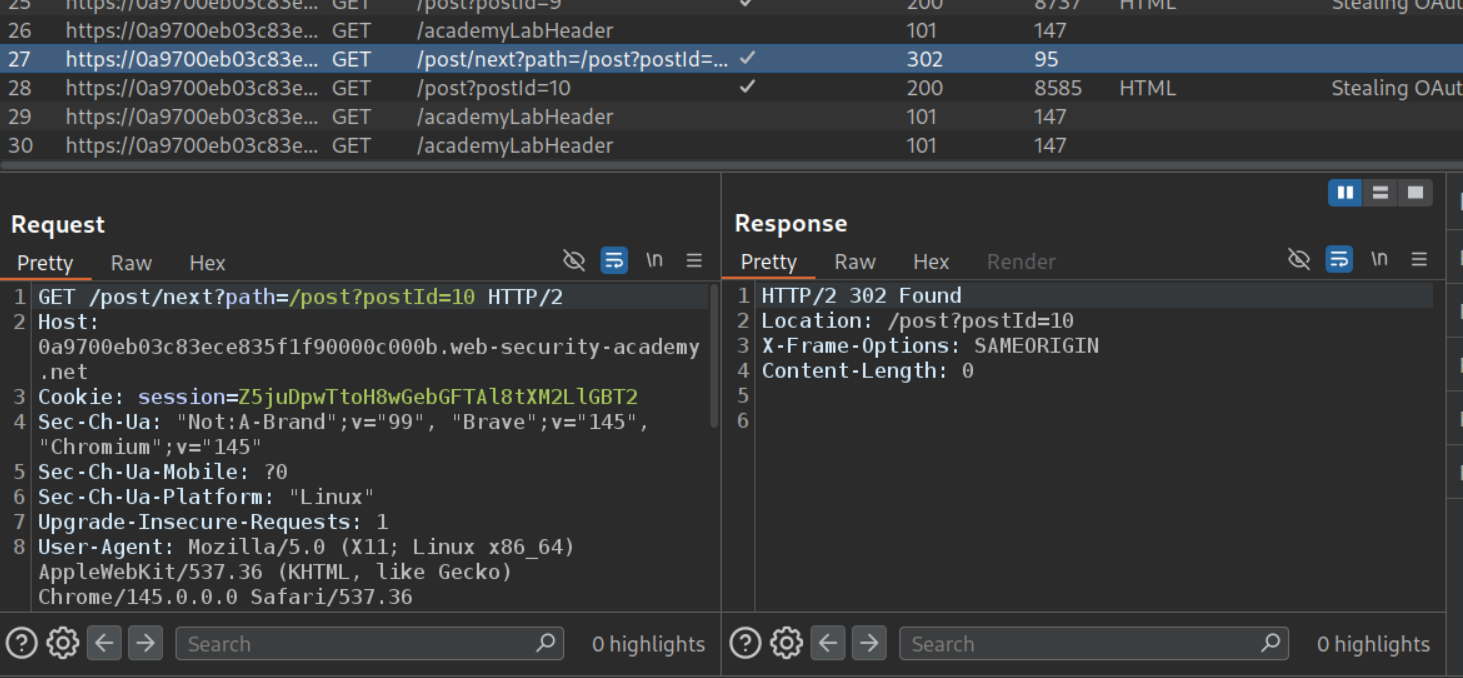The height and width of the screenshot is (678, 1463).
Task: Select history row 28 /post?postId=10
Action: pos(493,88)
